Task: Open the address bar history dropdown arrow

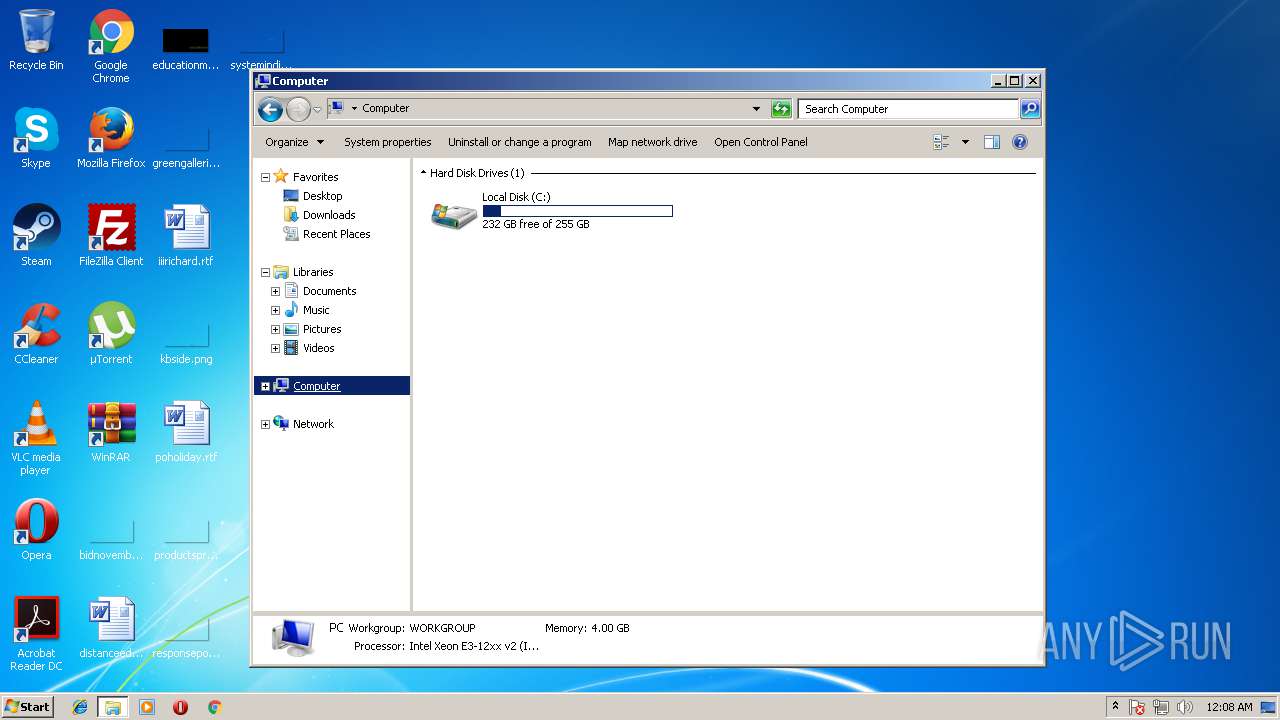Action: pos(756,109)
